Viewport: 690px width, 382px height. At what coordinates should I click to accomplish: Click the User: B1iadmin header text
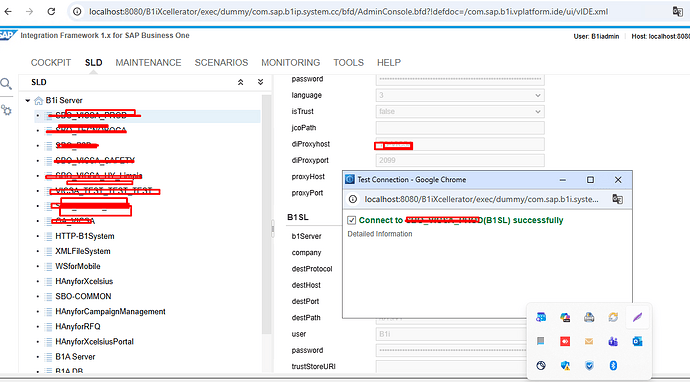click(x=596, y=36)
